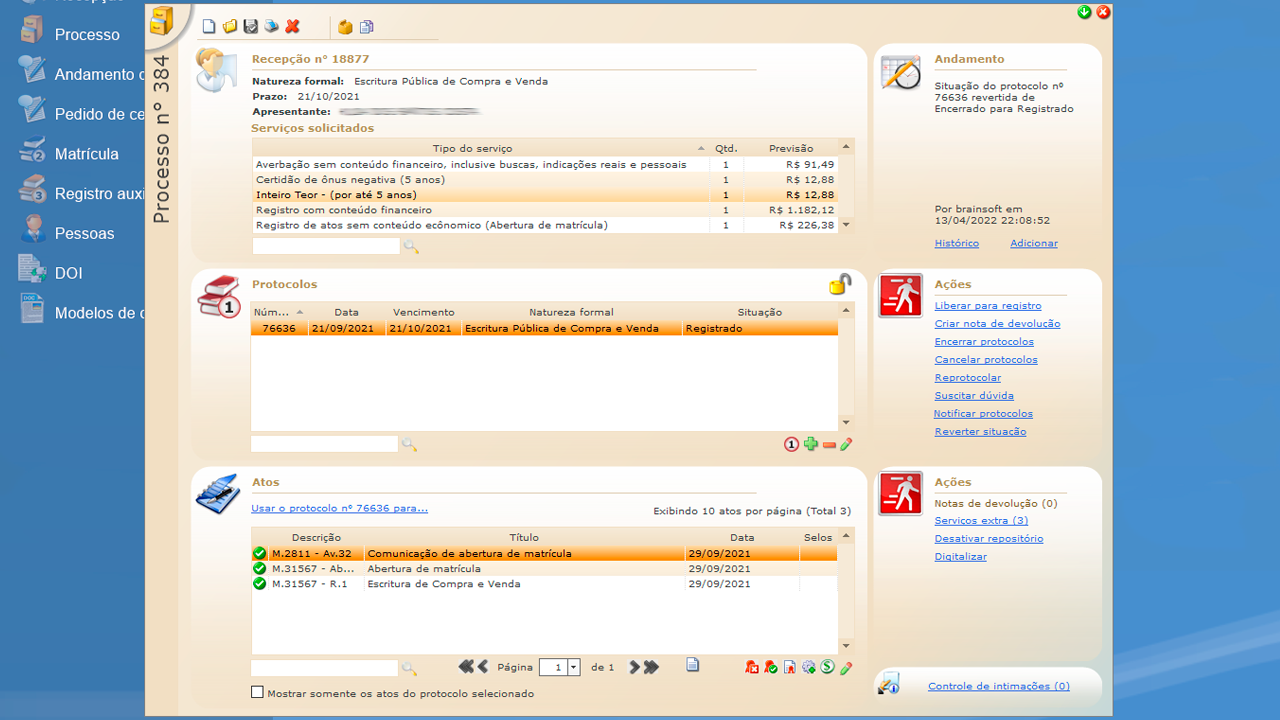
Task: Click the orange package toolbar icon
Action: pos(345,27)
